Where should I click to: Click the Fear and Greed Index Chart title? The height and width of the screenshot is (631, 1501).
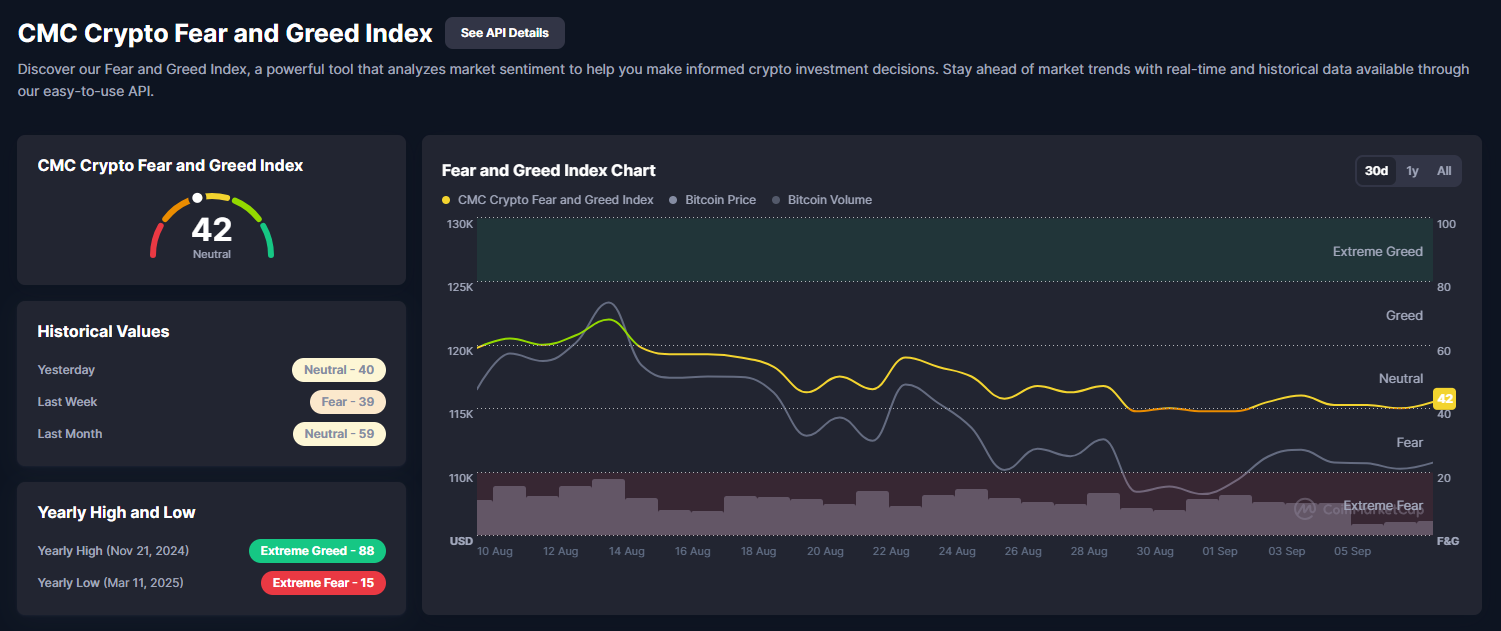(x=548, y=171)
